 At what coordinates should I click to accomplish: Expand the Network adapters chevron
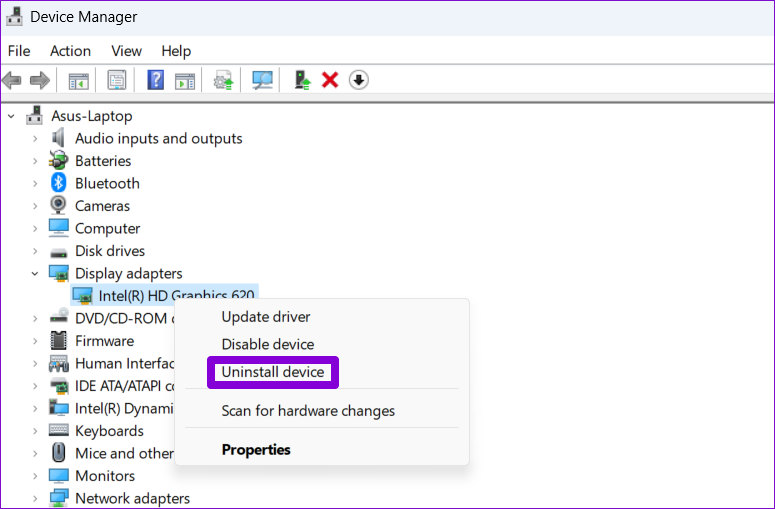35,499
